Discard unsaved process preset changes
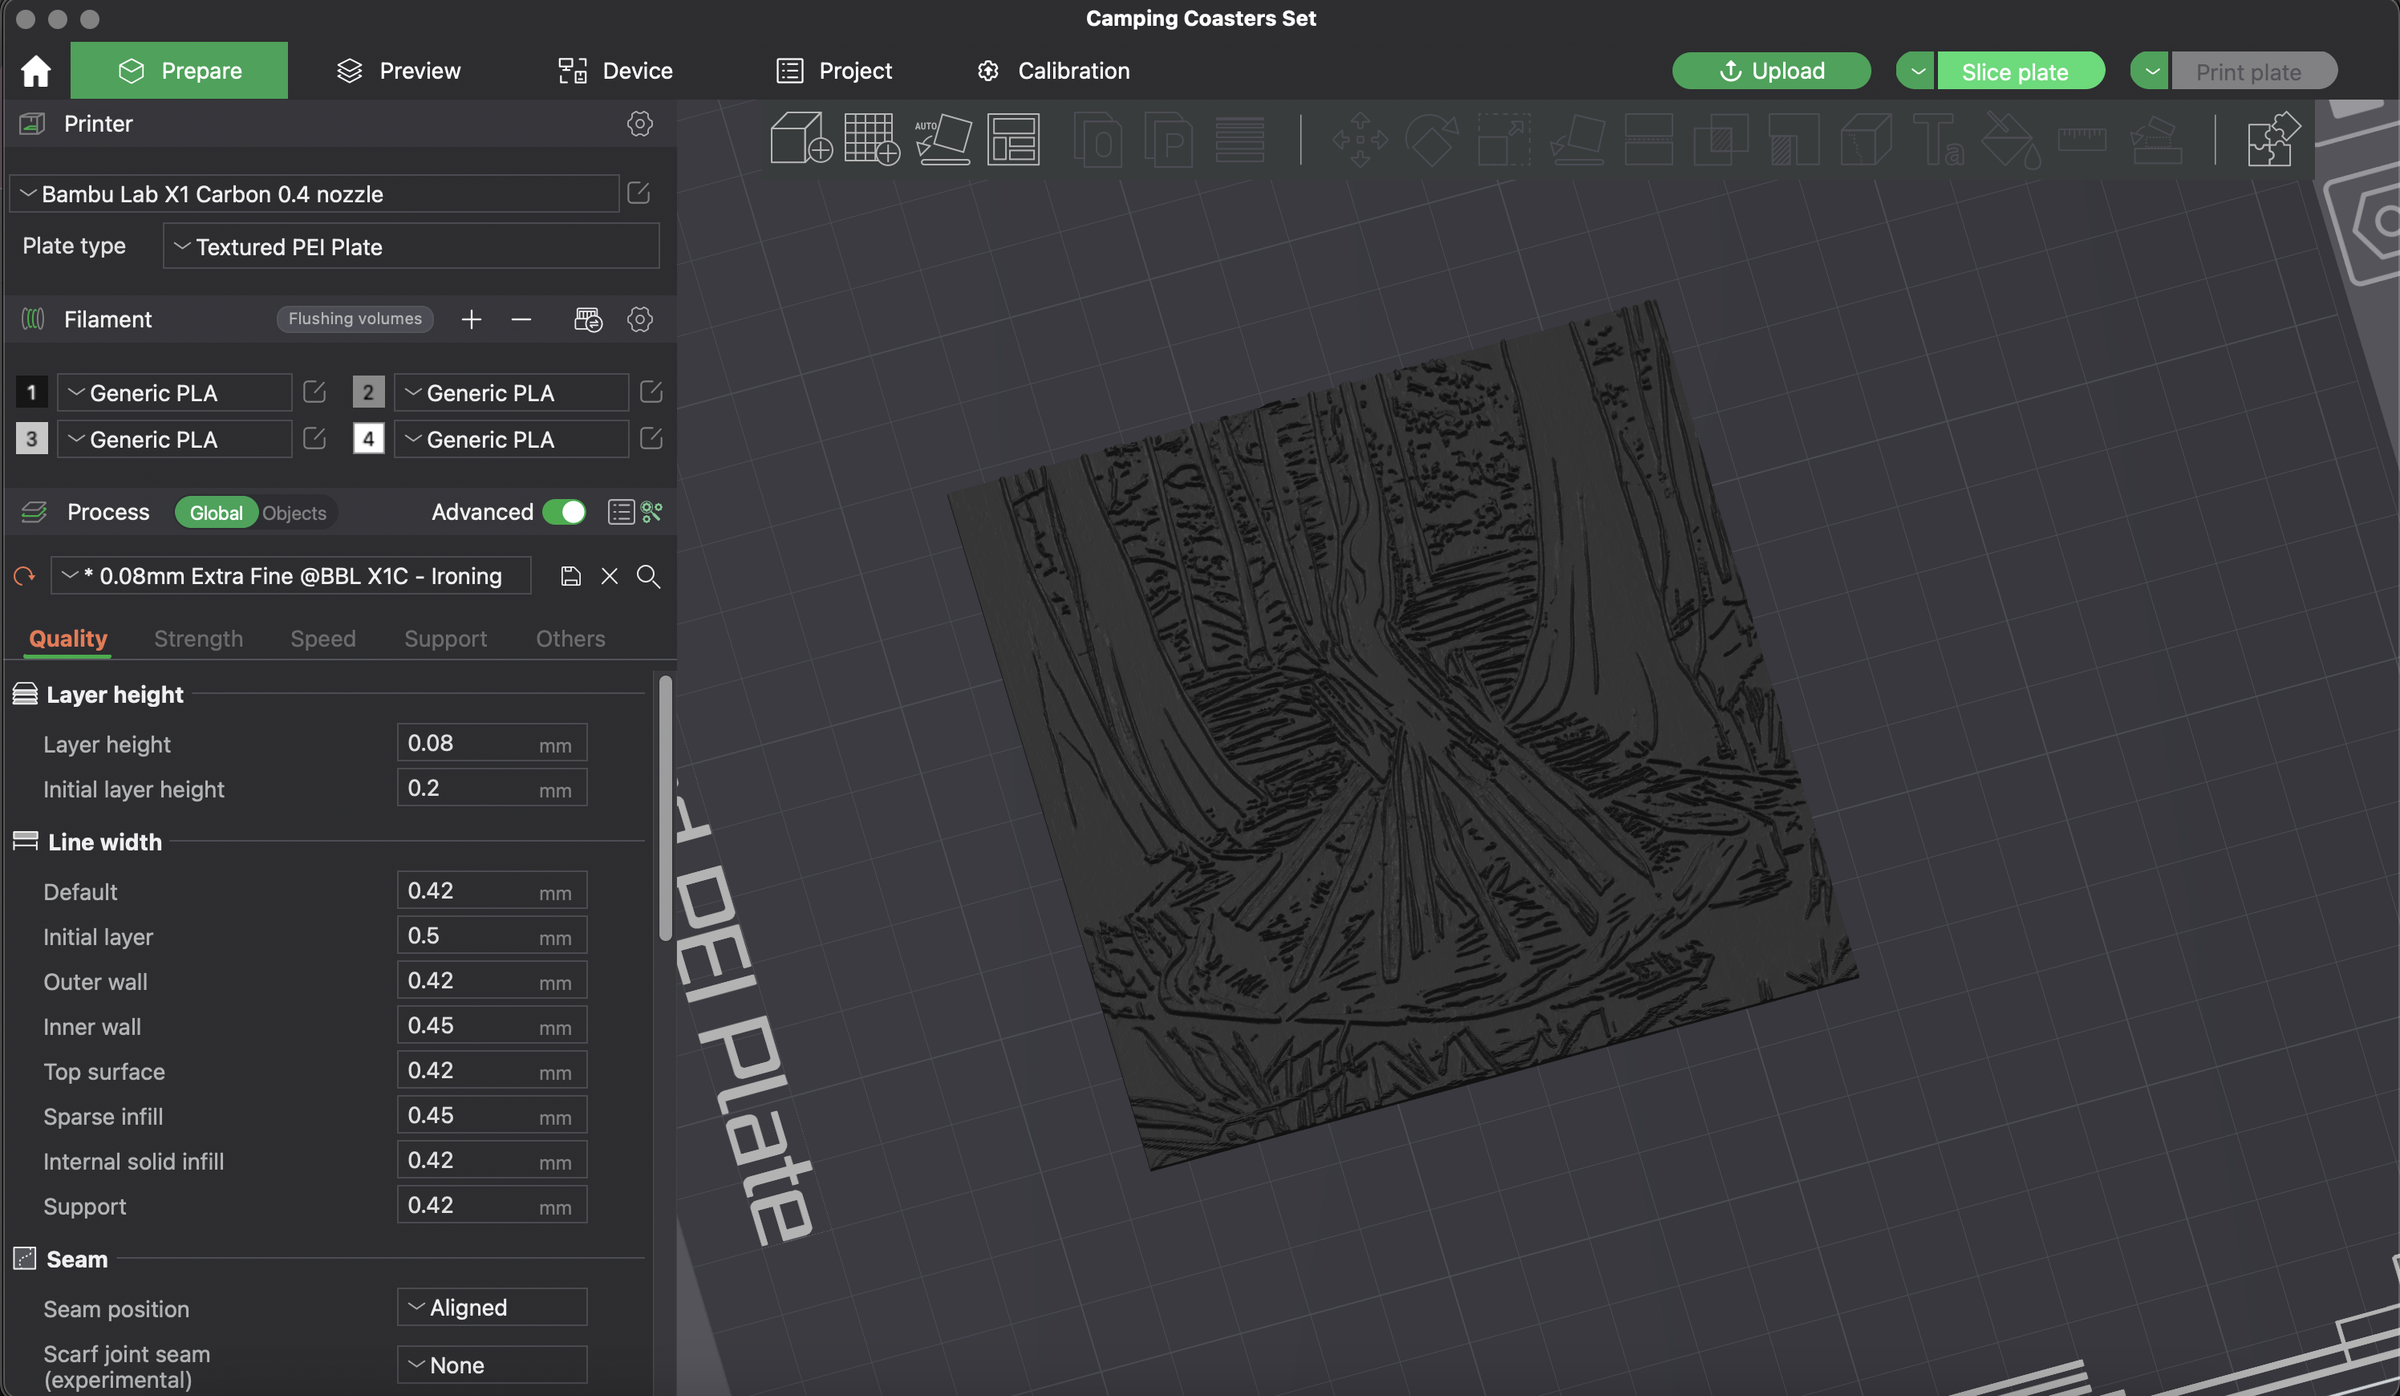The height and width of the screenshot is (1396, 2400). point(609,576)
